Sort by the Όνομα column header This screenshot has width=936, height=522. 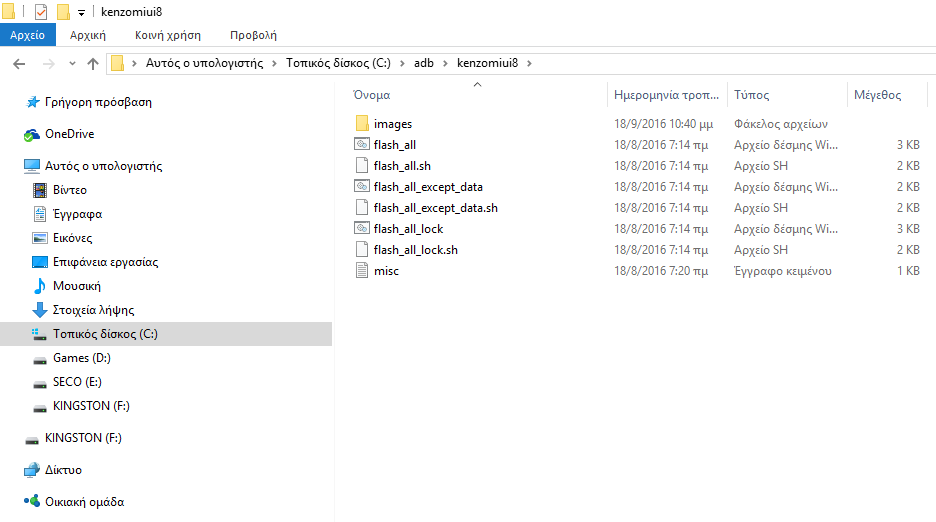(x=371, y=95)
